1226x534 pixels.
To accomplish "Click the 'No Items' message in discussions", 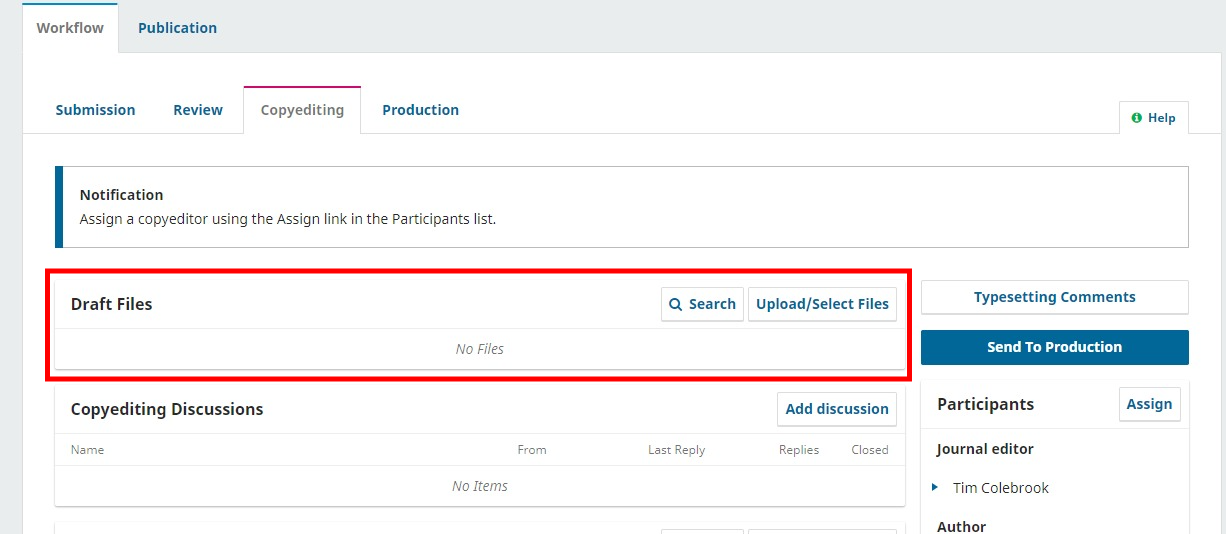I will (x=480, y=486).
